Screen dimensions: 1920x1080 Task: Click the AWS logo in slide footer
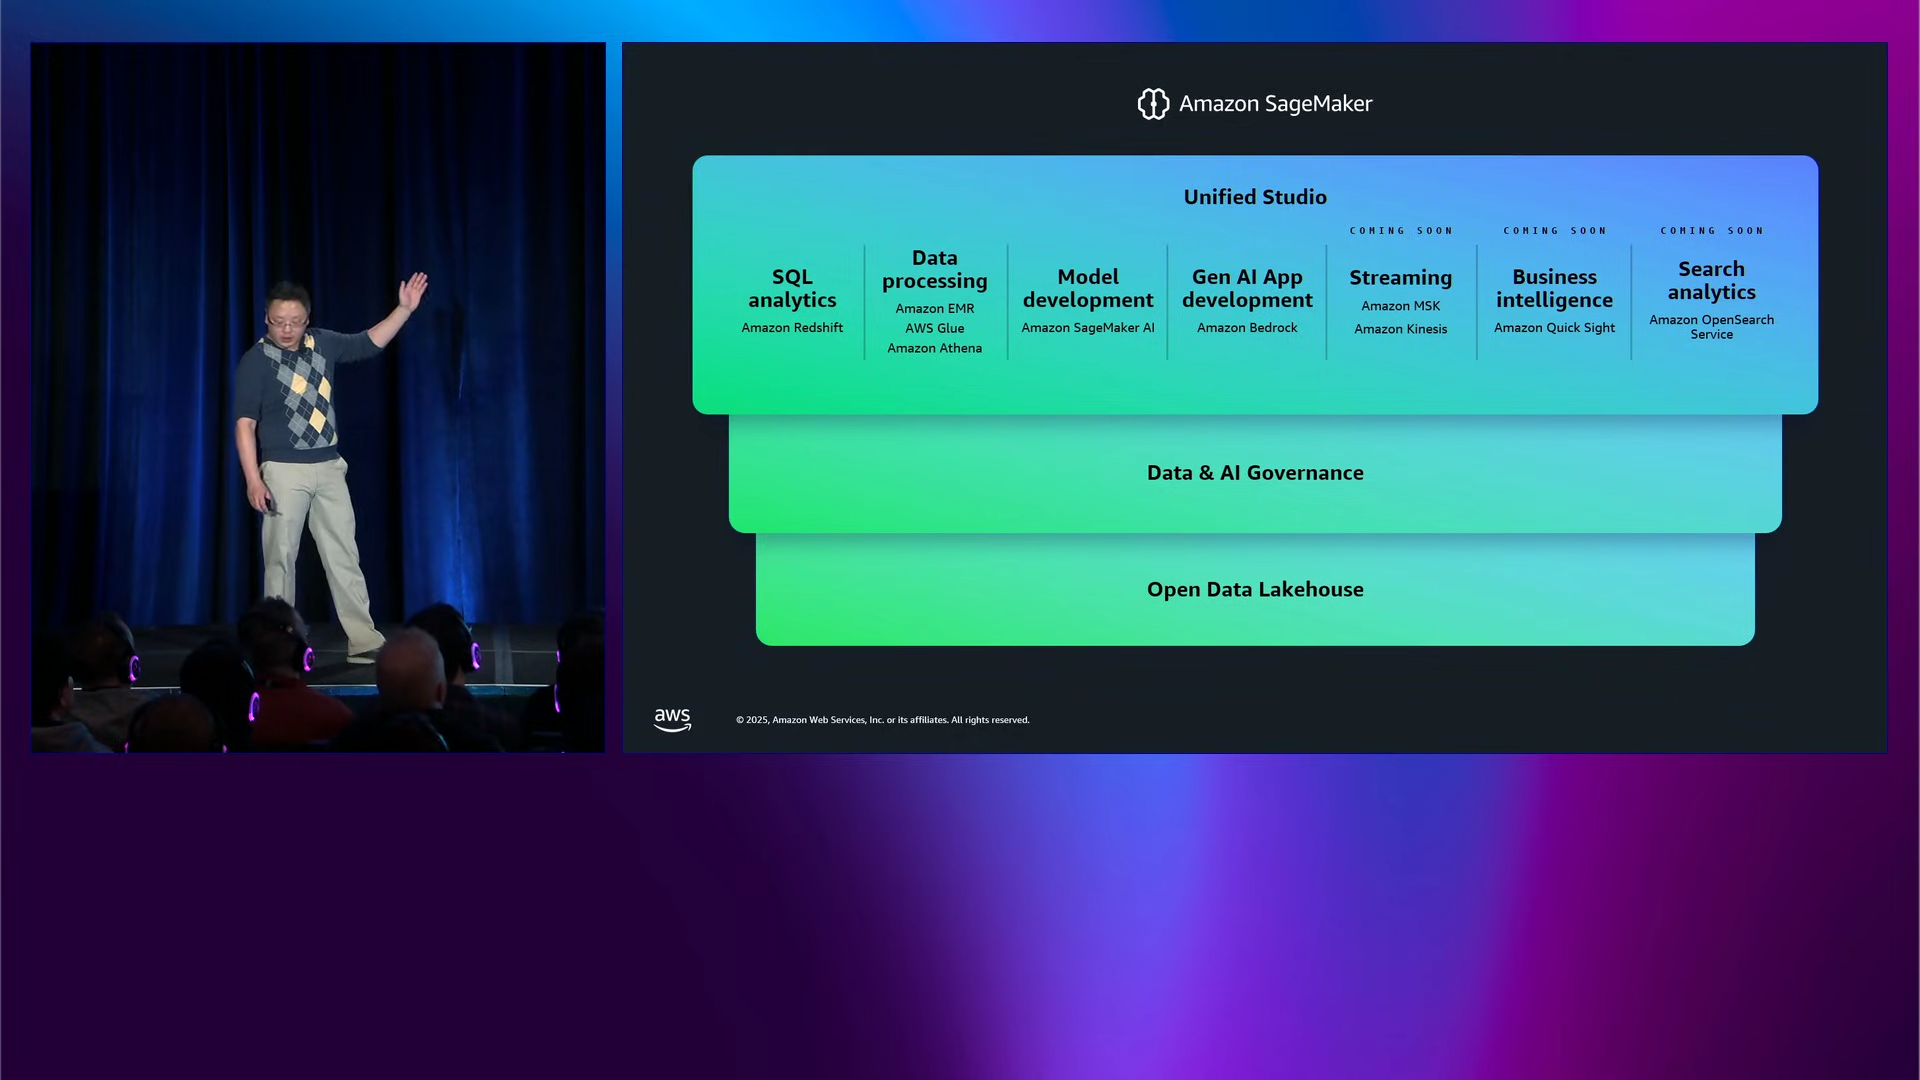pyautogui.click(x=672, y=720)
